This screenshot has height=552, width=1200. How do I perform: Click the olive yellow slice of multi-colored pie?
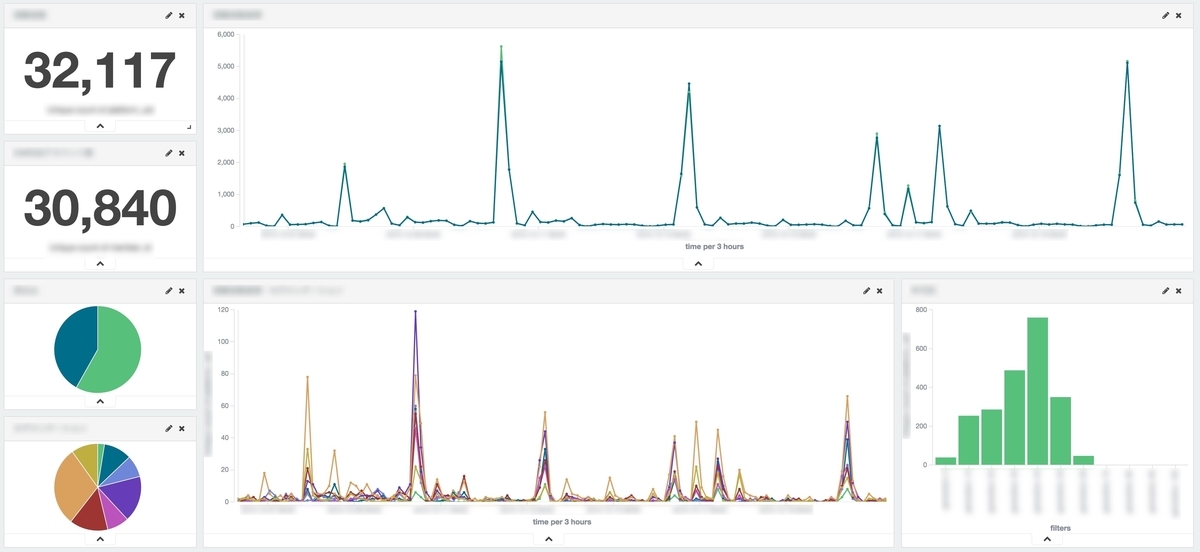point(86,458)
